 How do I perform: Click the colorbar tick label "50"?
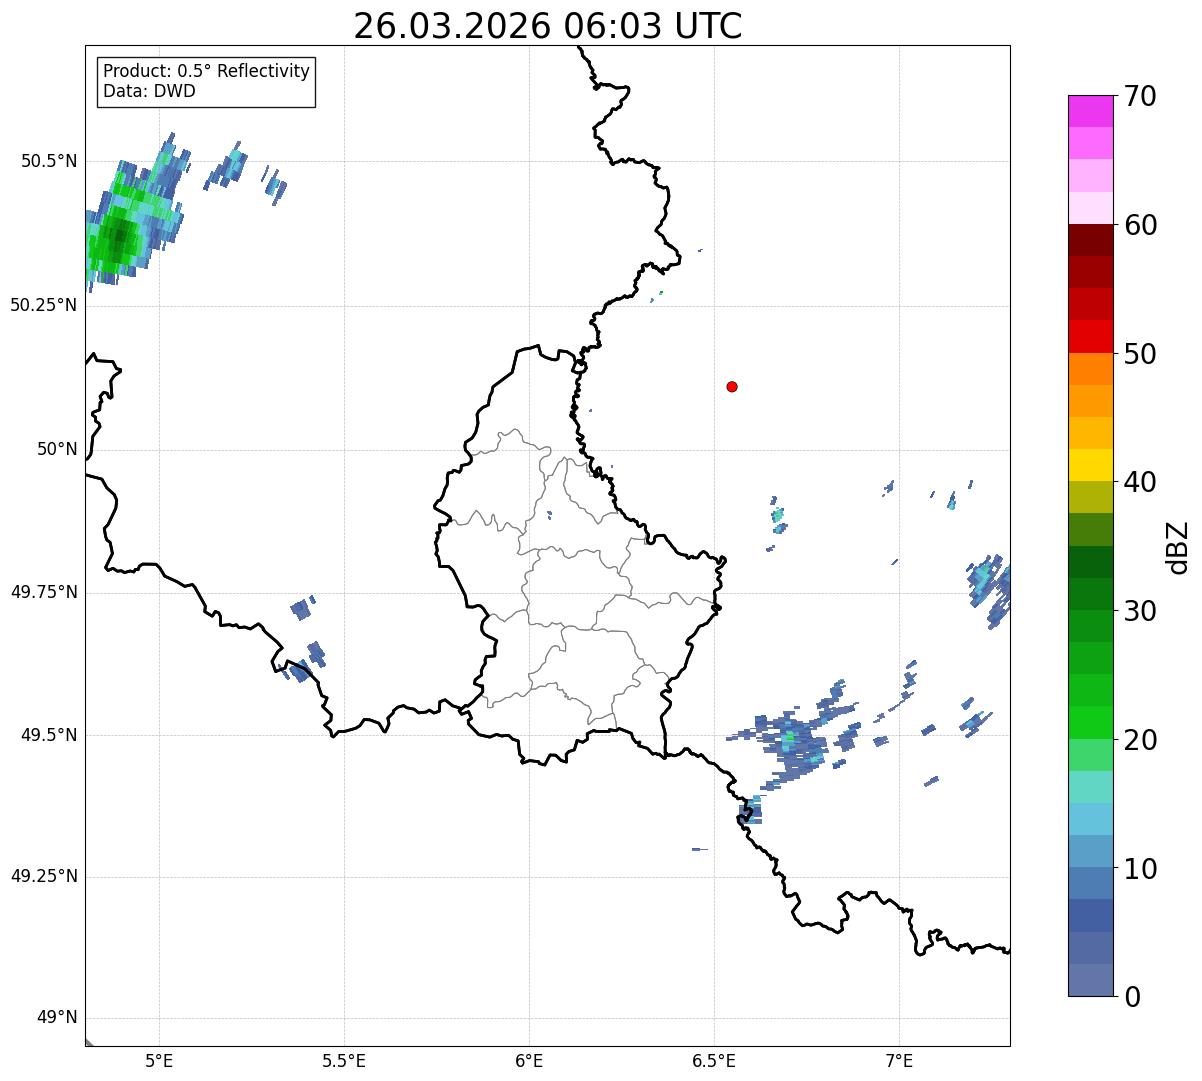coord(1140,354)
